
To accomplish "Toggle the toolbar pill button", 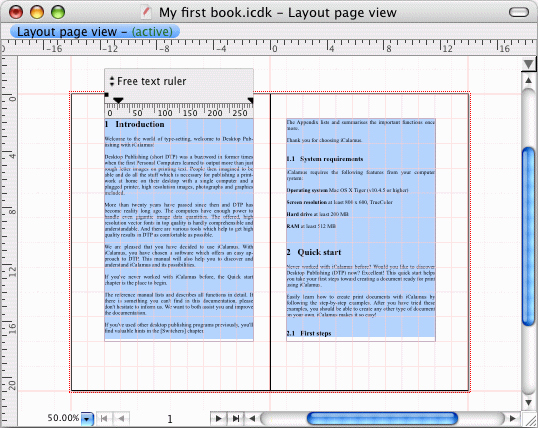I will click(x=519, y=12).
